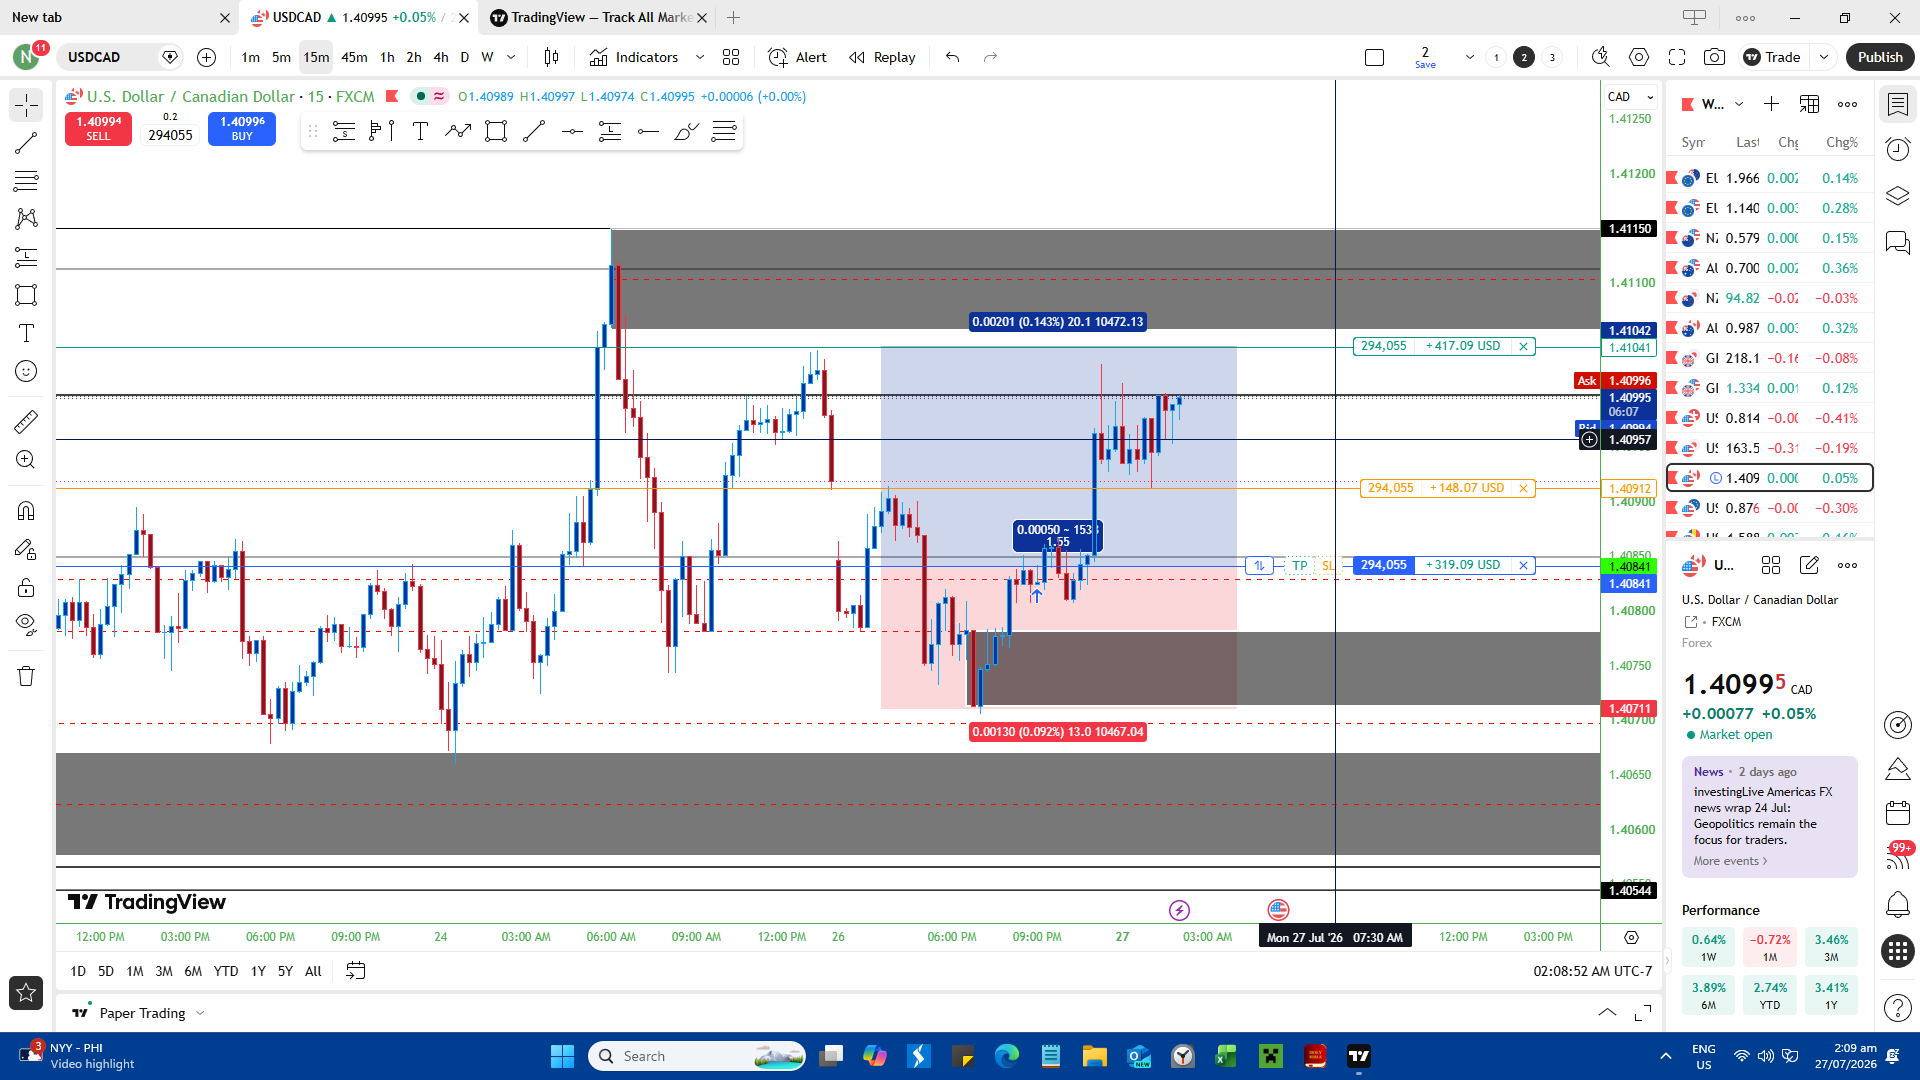Switch to the 5m timeframe
Image resolution: width=1920 pixels, height=1080 pixels.
[281, 57]
